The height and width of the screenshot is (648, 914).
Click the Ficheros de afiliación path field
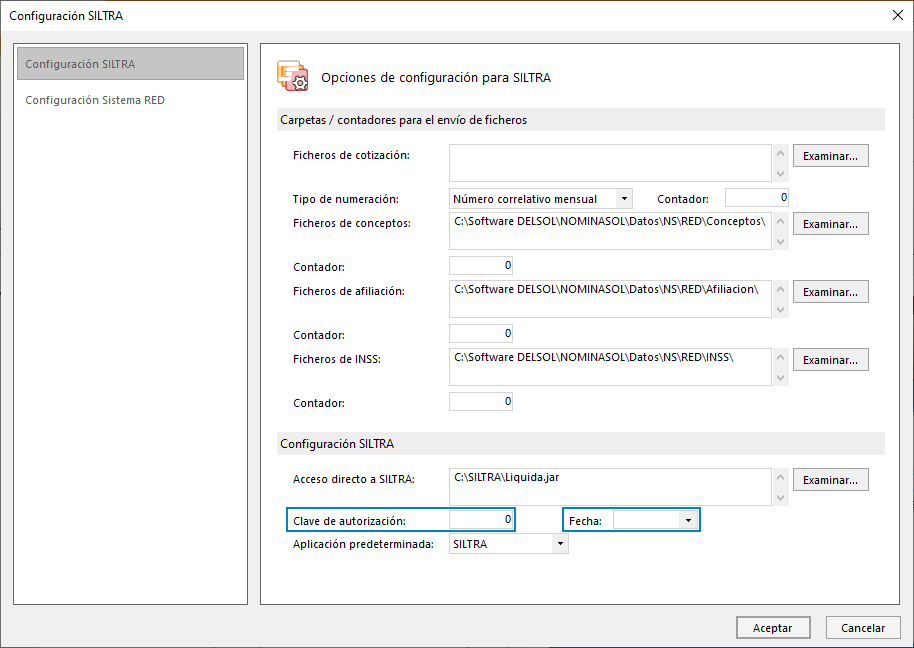pos(610,299)
